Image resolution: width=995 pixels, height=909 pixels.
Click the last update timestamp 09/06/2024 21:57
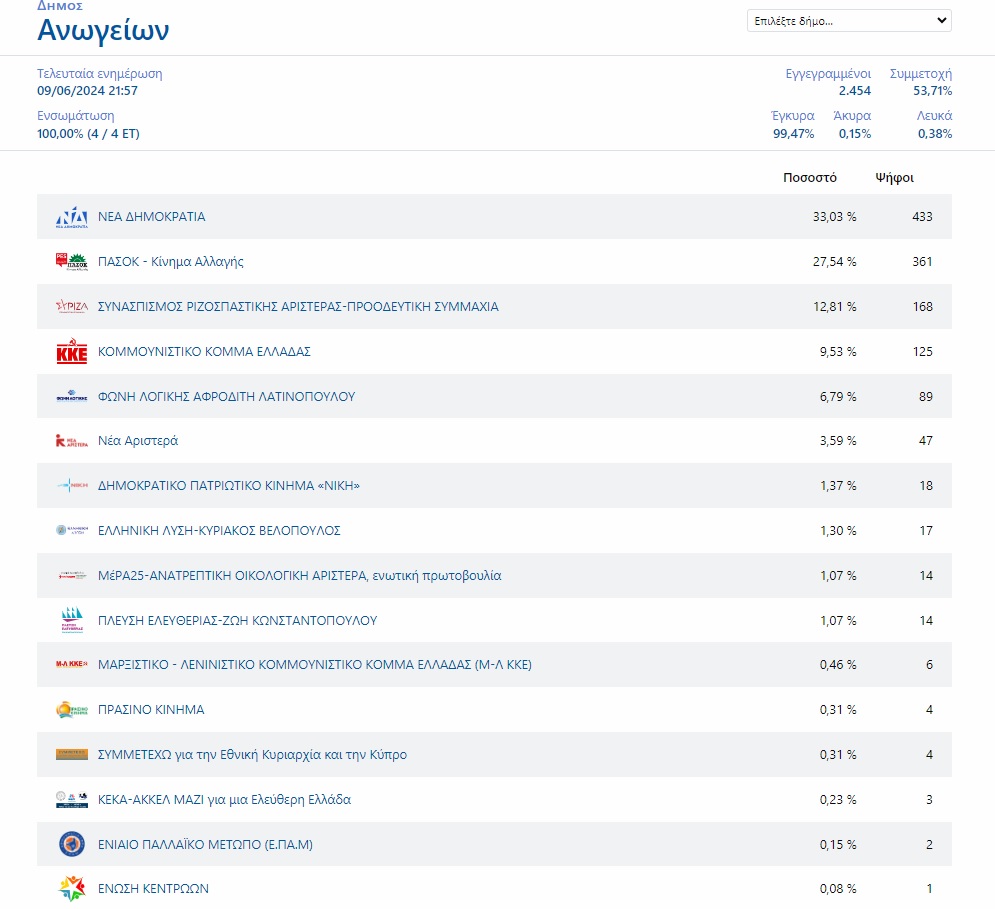pyautogui.click(x=87, y=91)
